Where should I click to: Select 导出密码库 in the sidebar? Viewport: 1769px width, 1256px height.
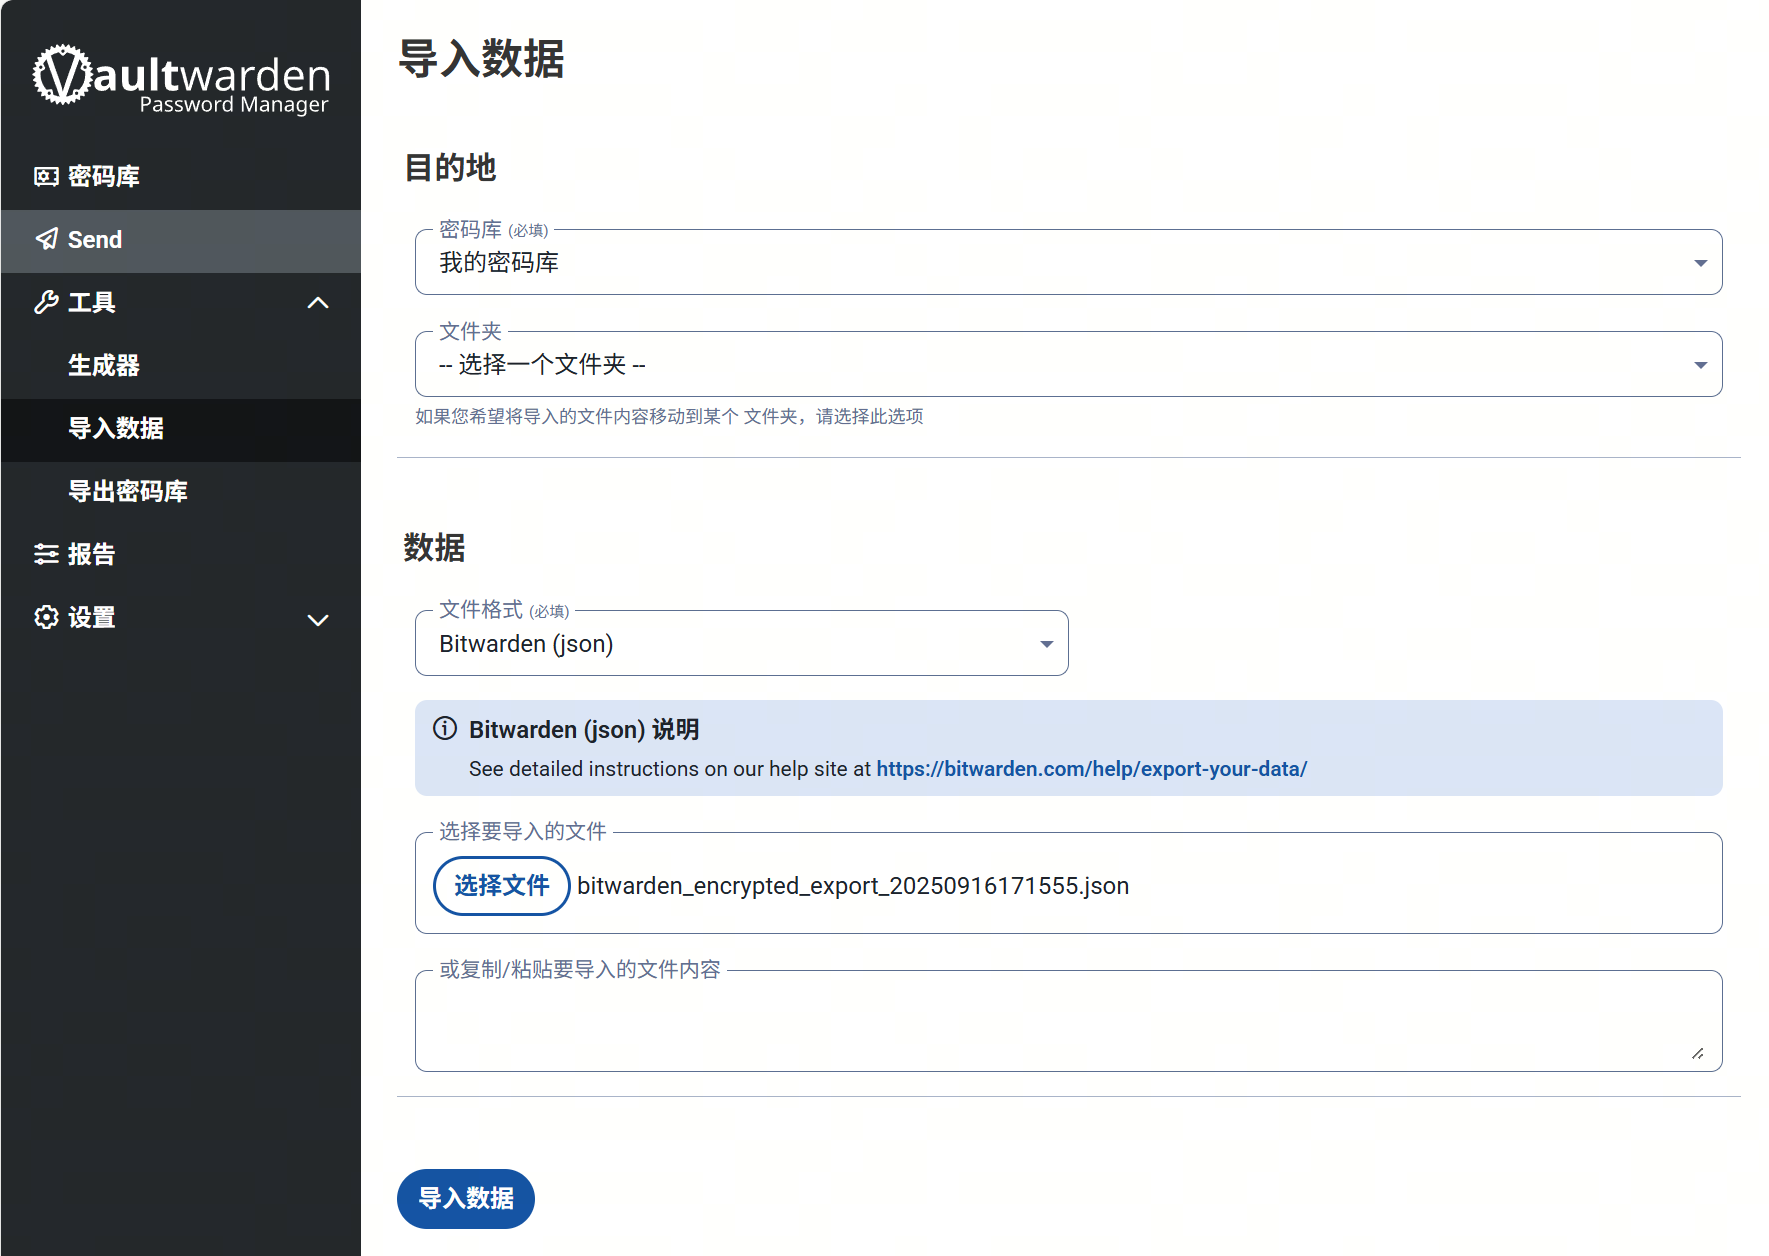point(128,491)
